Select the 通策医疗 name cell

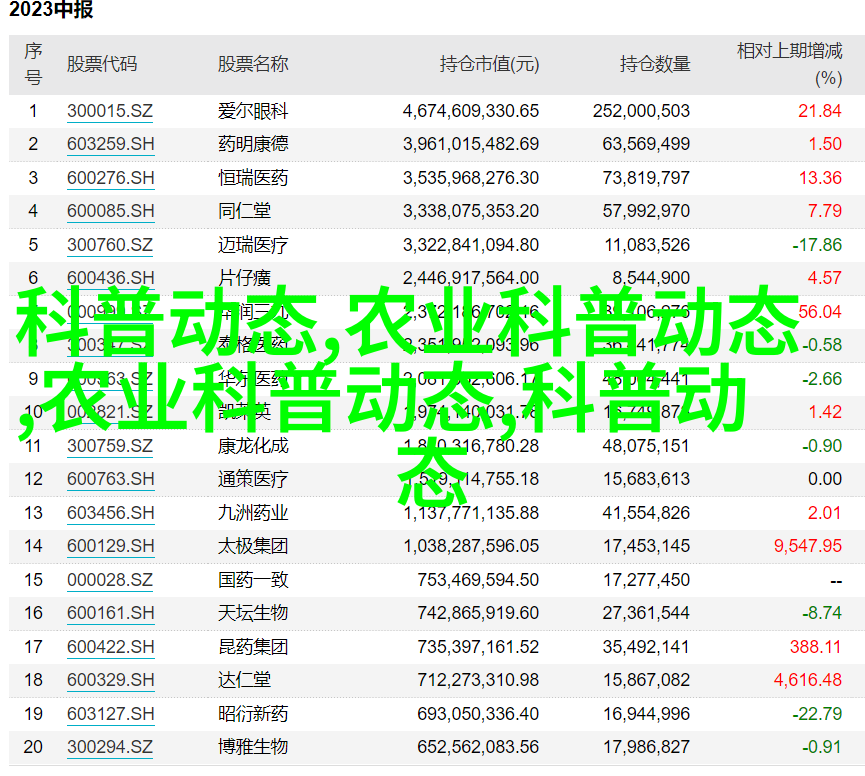253,479
